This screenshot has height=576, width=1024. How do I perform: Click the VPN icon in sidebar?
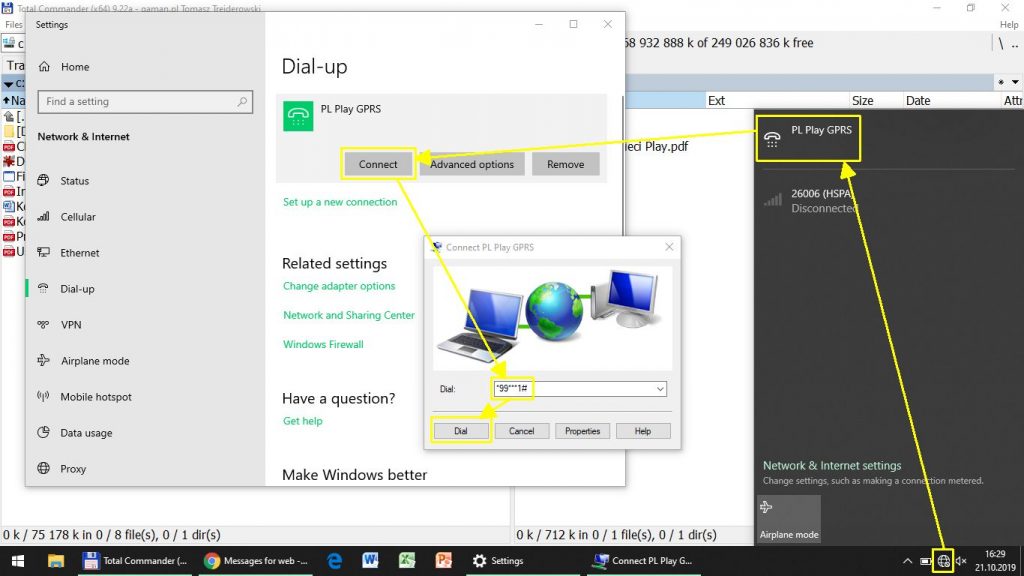[x=43, y=324]
